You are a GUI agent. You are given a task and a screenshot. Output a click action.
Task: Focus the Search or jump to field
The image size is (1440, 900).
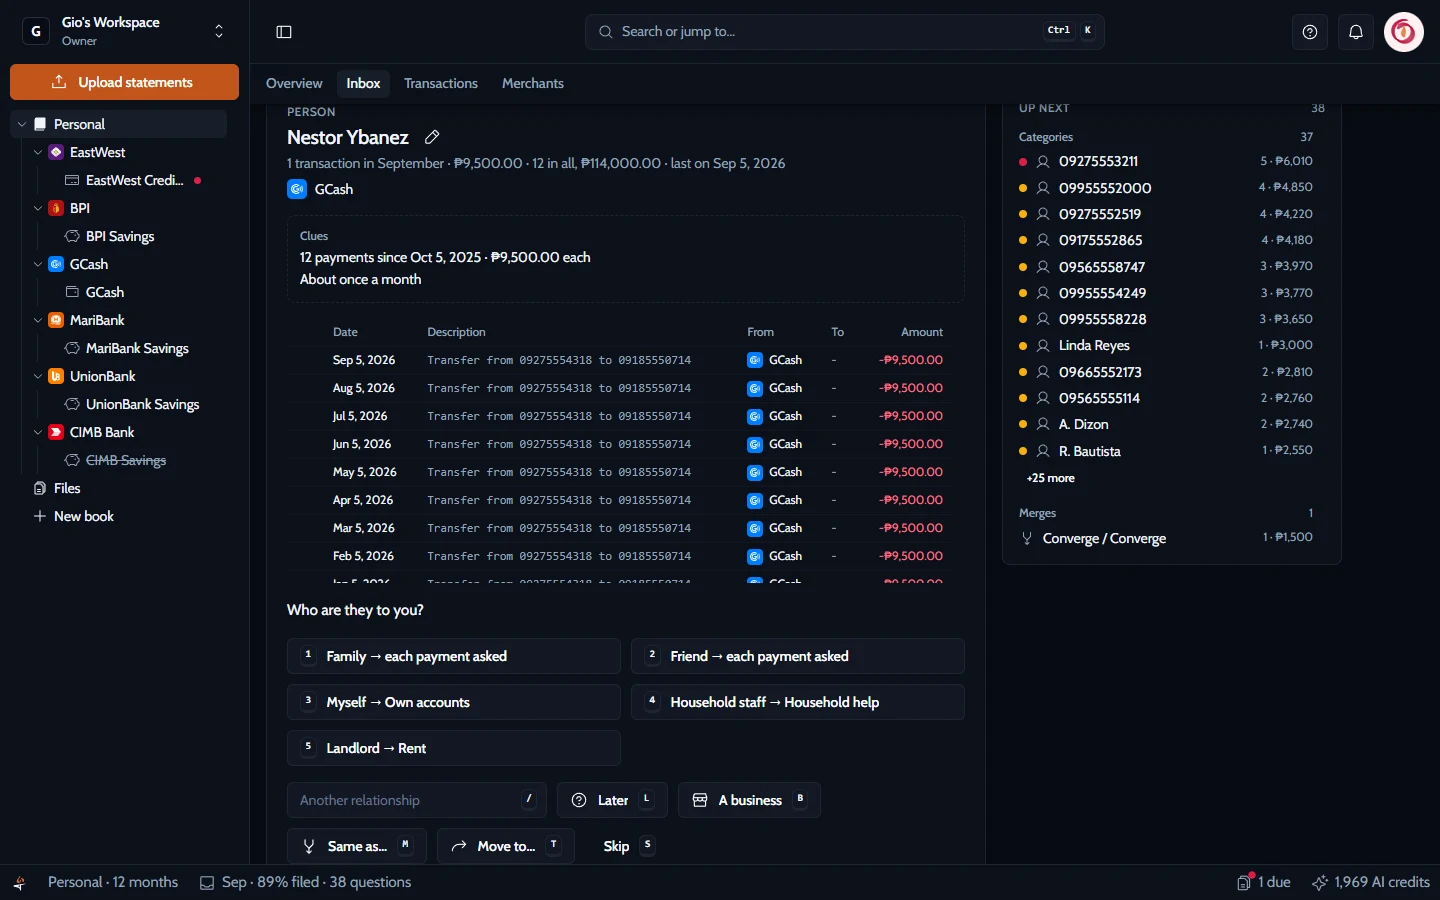[x=845, y=32]
